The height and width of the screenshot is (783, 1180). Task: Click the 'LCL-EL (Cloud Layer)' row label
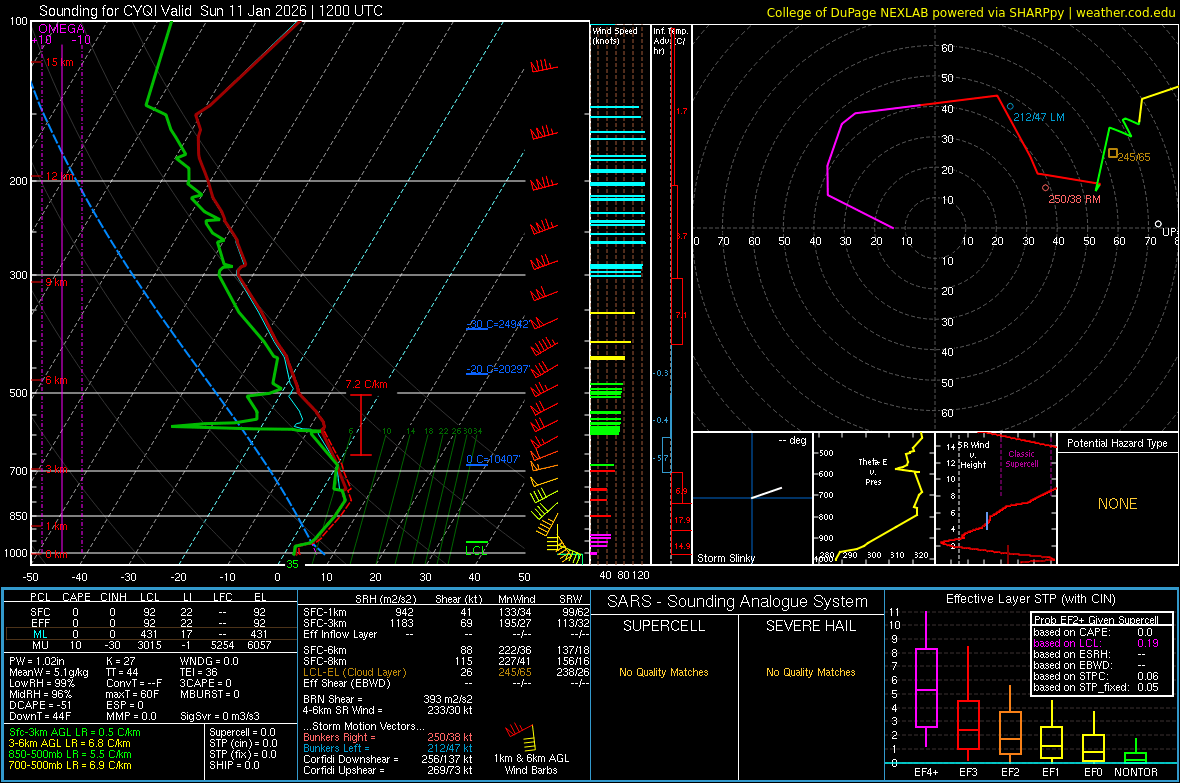pyautogui.click(x=354, y=672)
